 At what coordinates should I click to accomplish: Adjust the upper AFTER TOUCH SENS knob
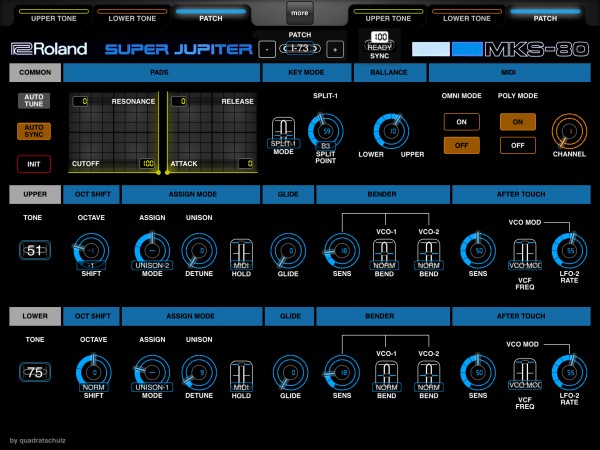point(478,251)
